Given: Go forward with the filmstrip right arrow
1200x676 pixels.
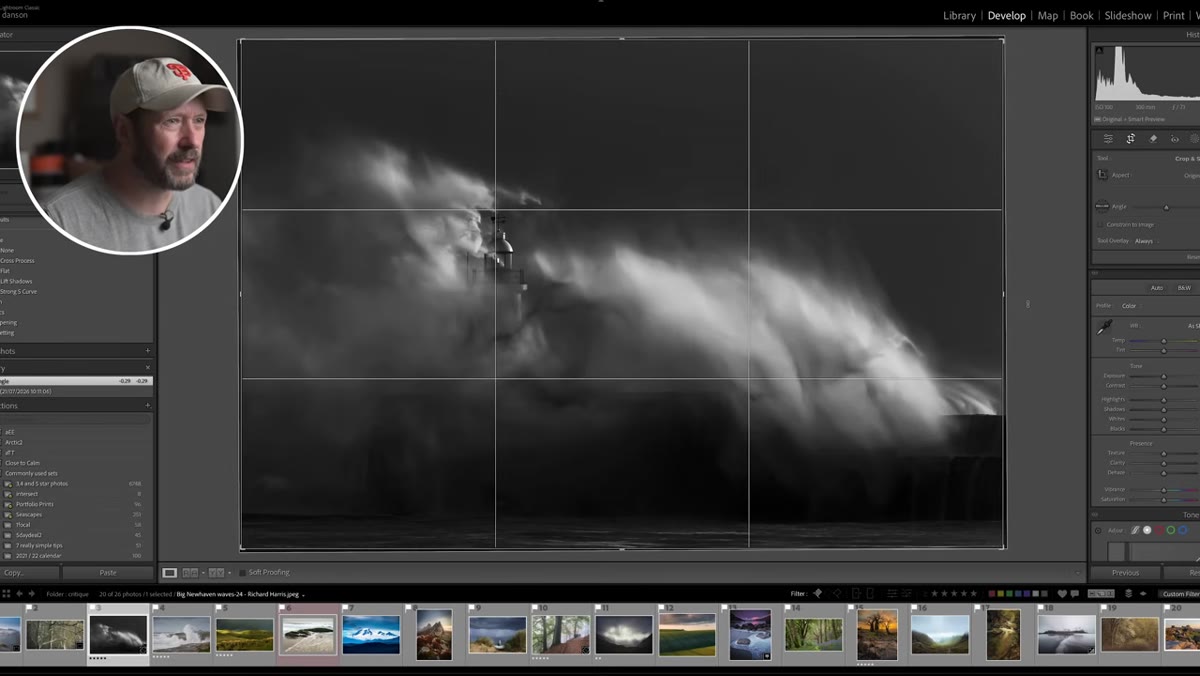Looking at the screenshot, I should tap(32, 594).
